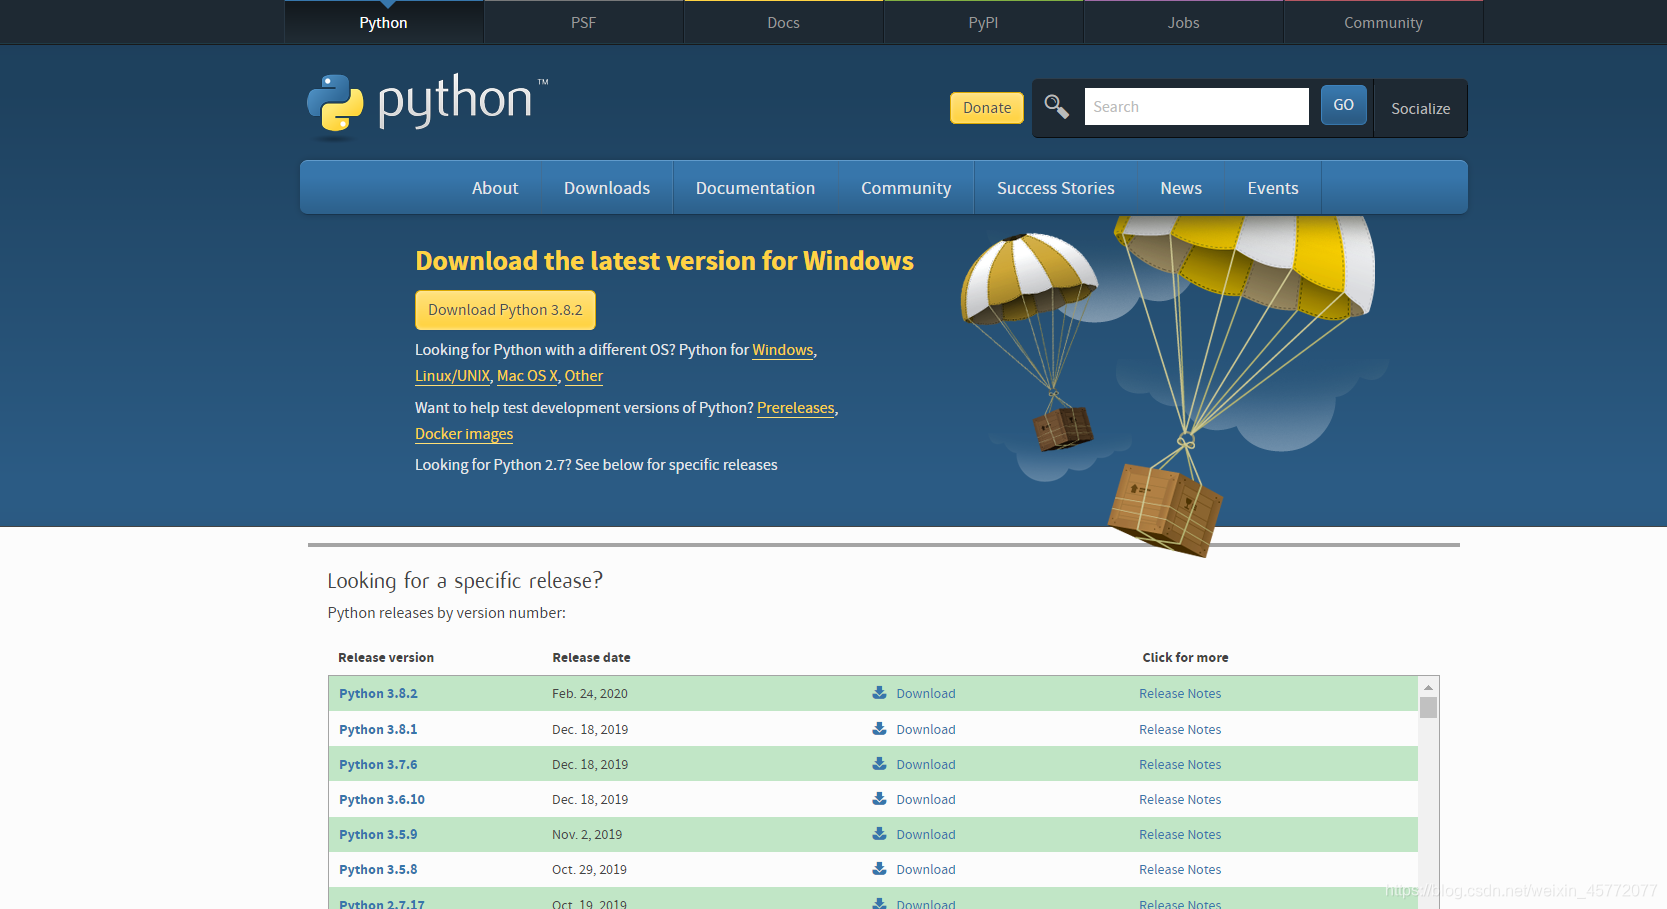Image resolution: width=1667 pixels, height=909 pixels.
Task: Click the download icon for Python 3.5.9
Action: click(x=879, y=834)
